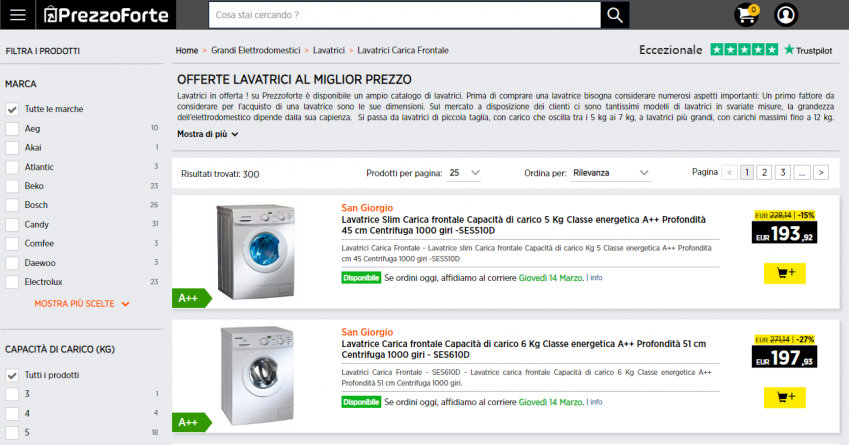Check the 5 kg capacity filter
The height and width of the screenshot is (445, 849).
pyautogui.click(x=12, y=433)
